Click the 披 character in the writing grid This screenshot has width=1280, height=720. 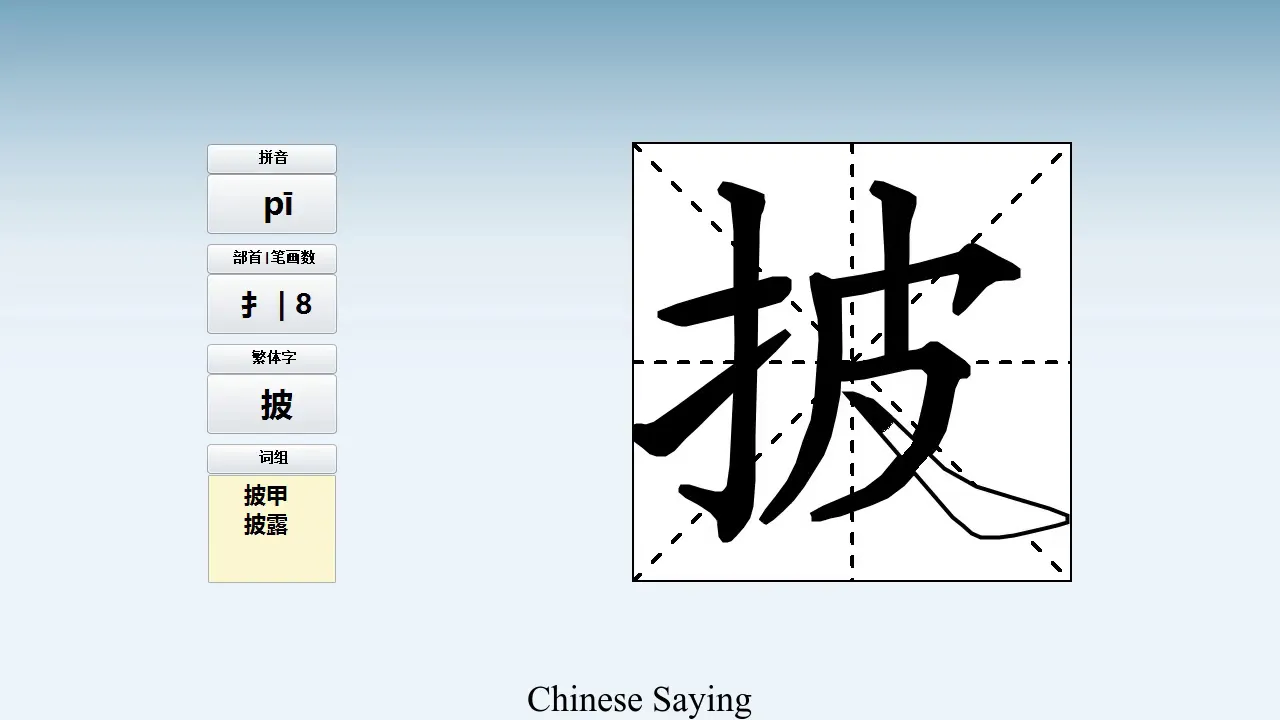(852, 362)
